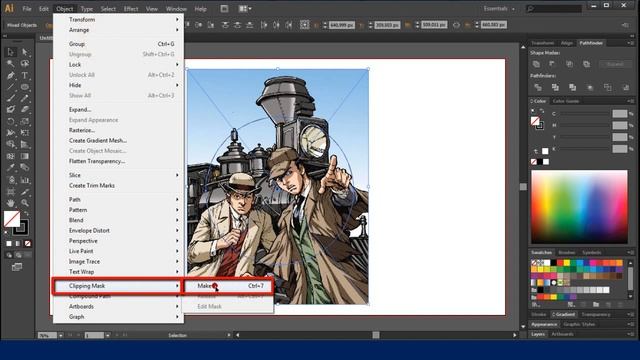The width and height of the screenshot is (640, 360).
Task: Select the Magic Wand tool
Action: 11,64
